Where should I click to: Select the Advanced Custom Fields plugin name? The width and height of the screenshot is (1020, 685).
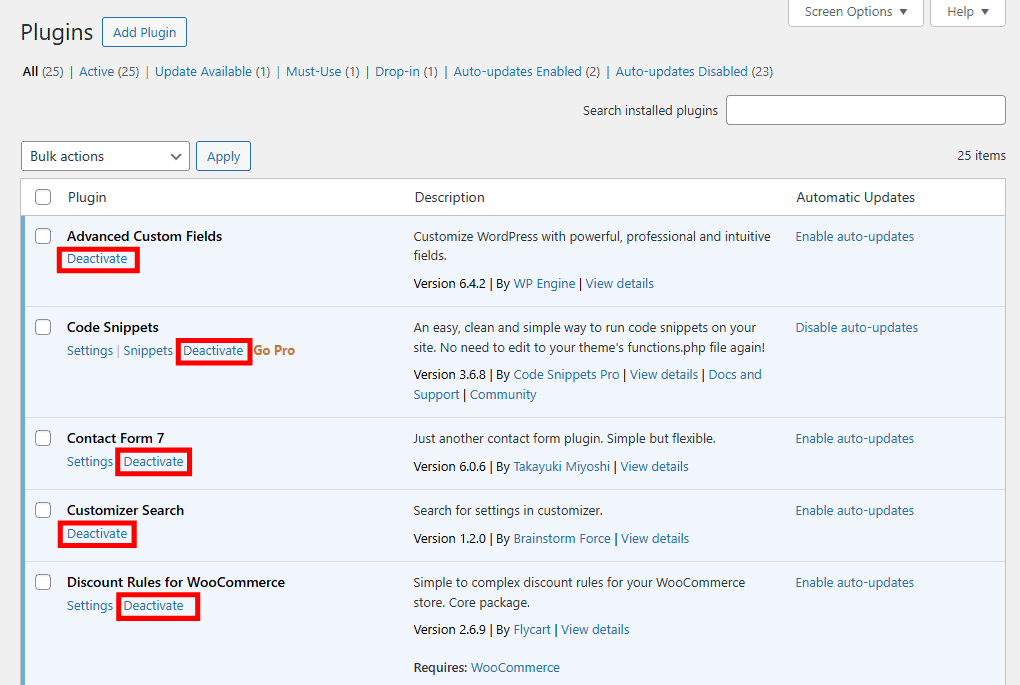coord(144,236)
